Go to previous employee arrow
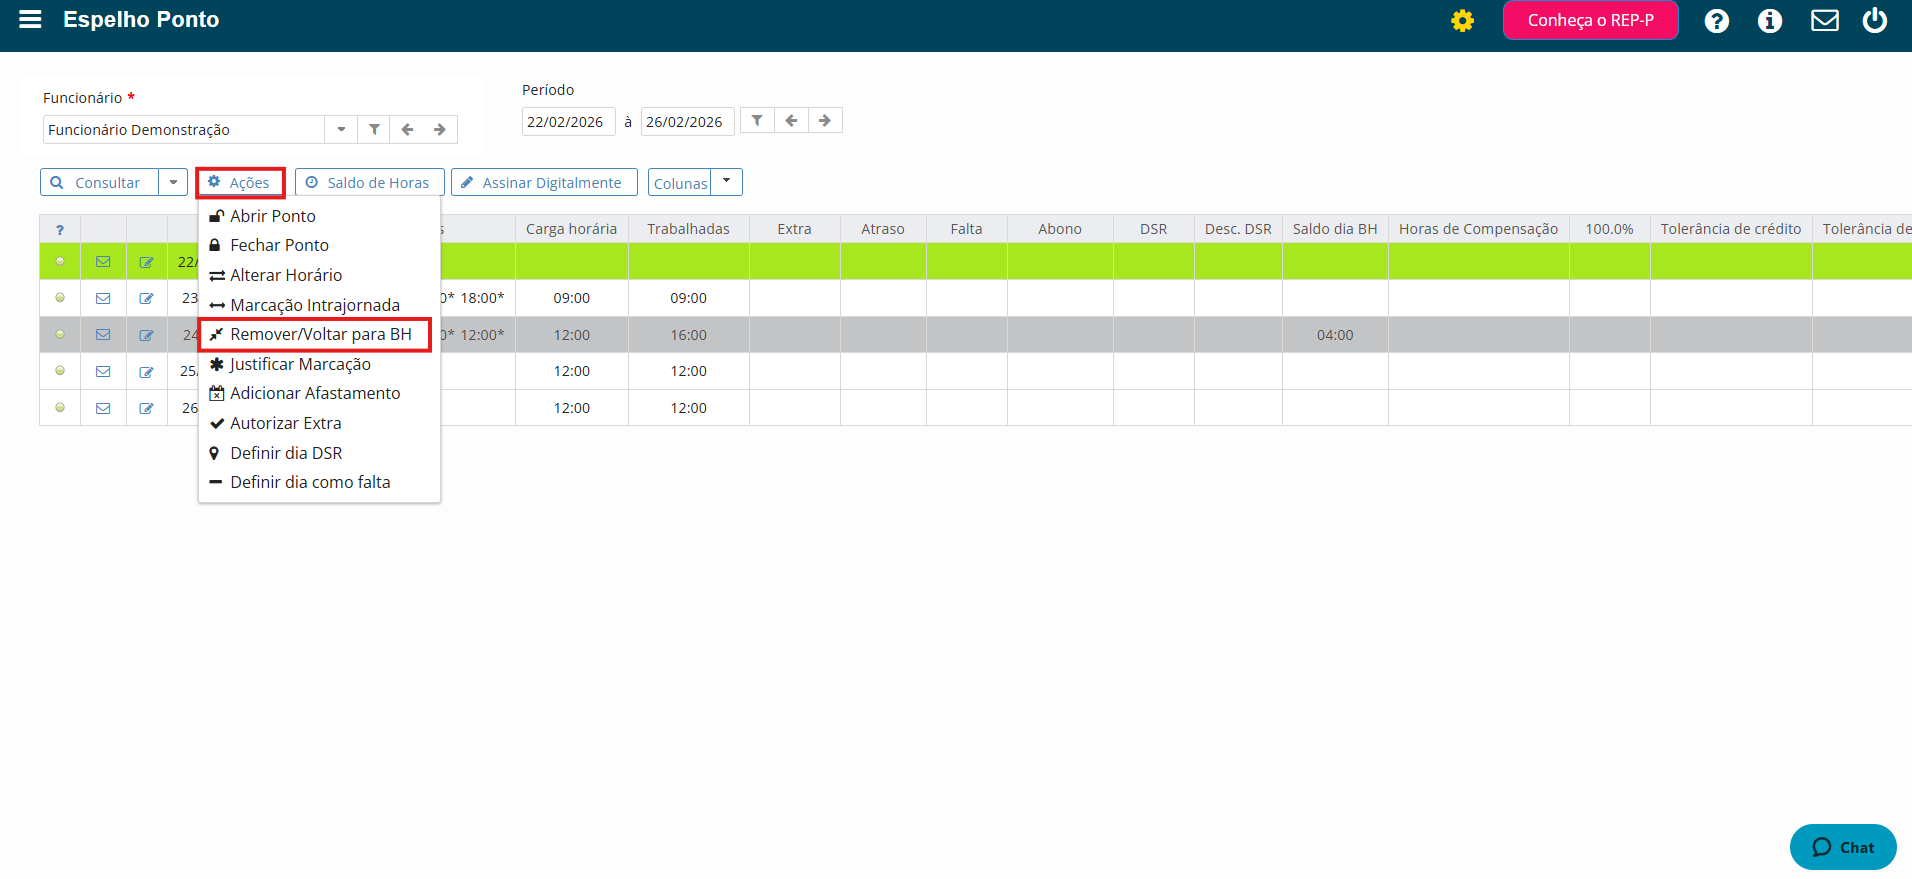Image resolution: width=1912 pixels, height=879 pixels. click(x=407, y=129)
